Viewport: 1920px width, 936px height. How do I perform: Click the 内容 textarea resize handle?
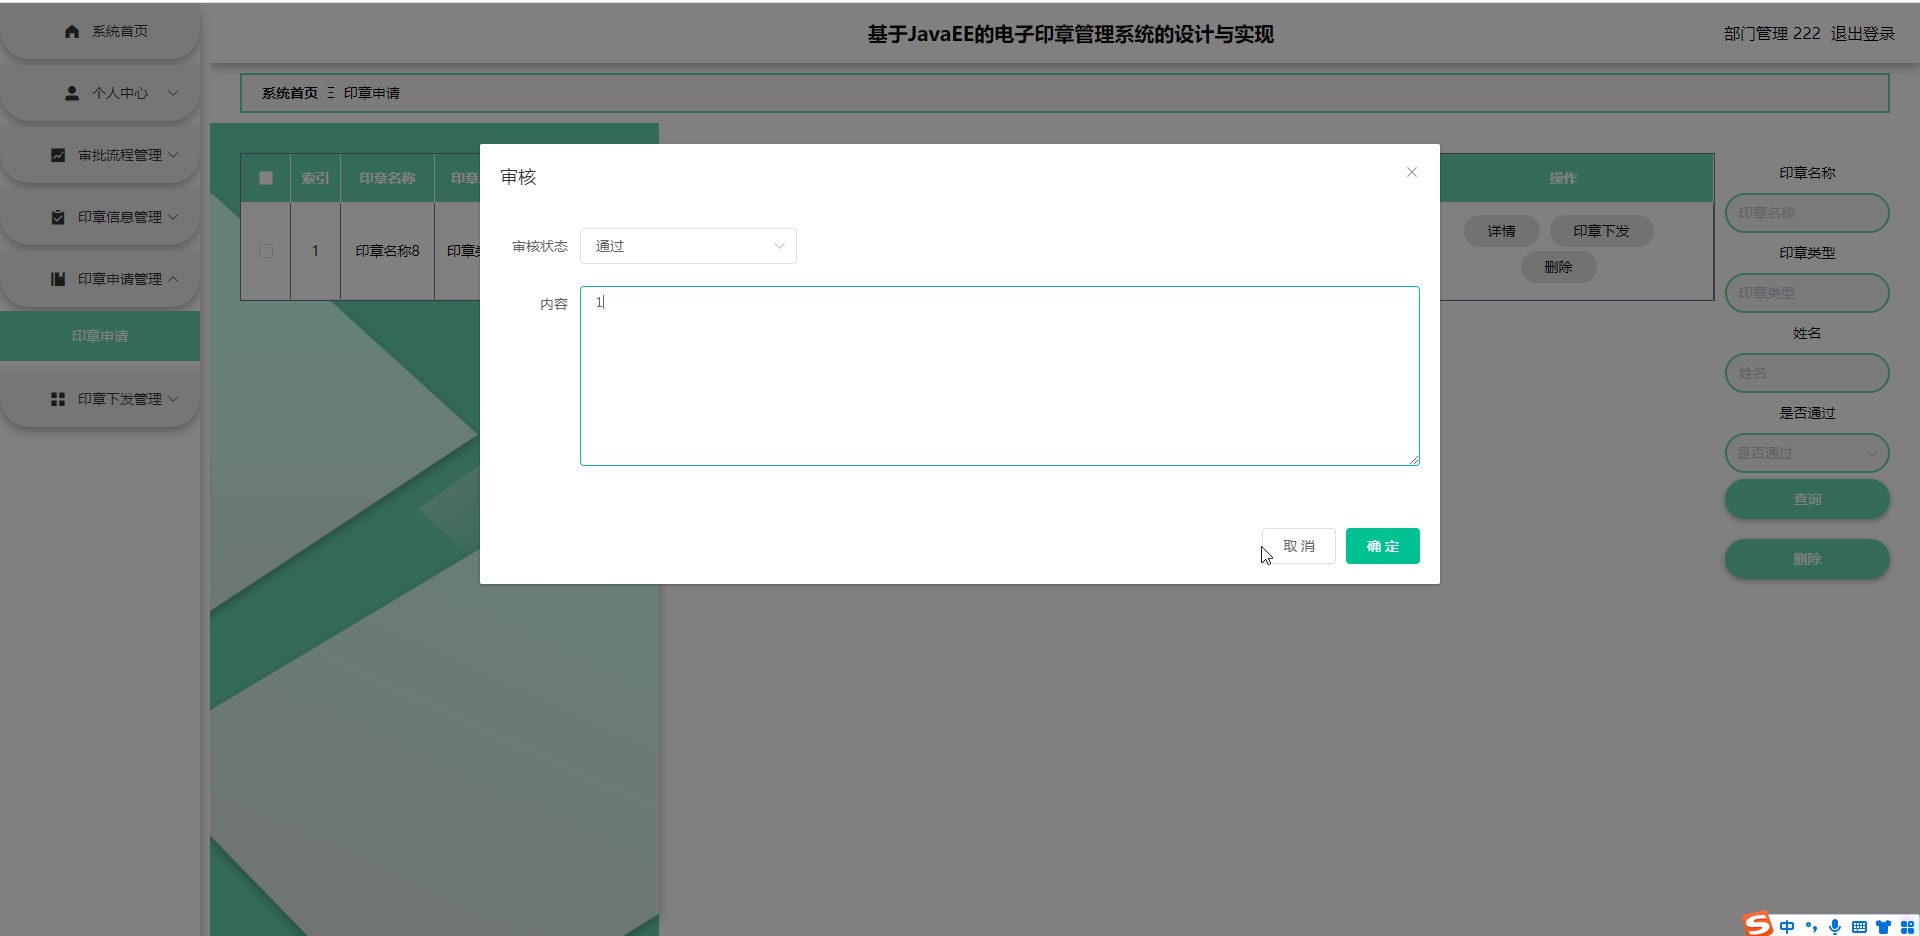(1414, 460)
